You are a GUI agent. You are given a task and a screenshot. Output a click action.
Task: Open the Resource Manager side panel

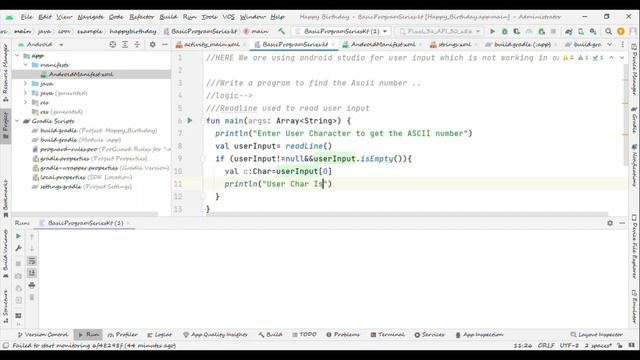pyautogui.click(x=5, y=73)
